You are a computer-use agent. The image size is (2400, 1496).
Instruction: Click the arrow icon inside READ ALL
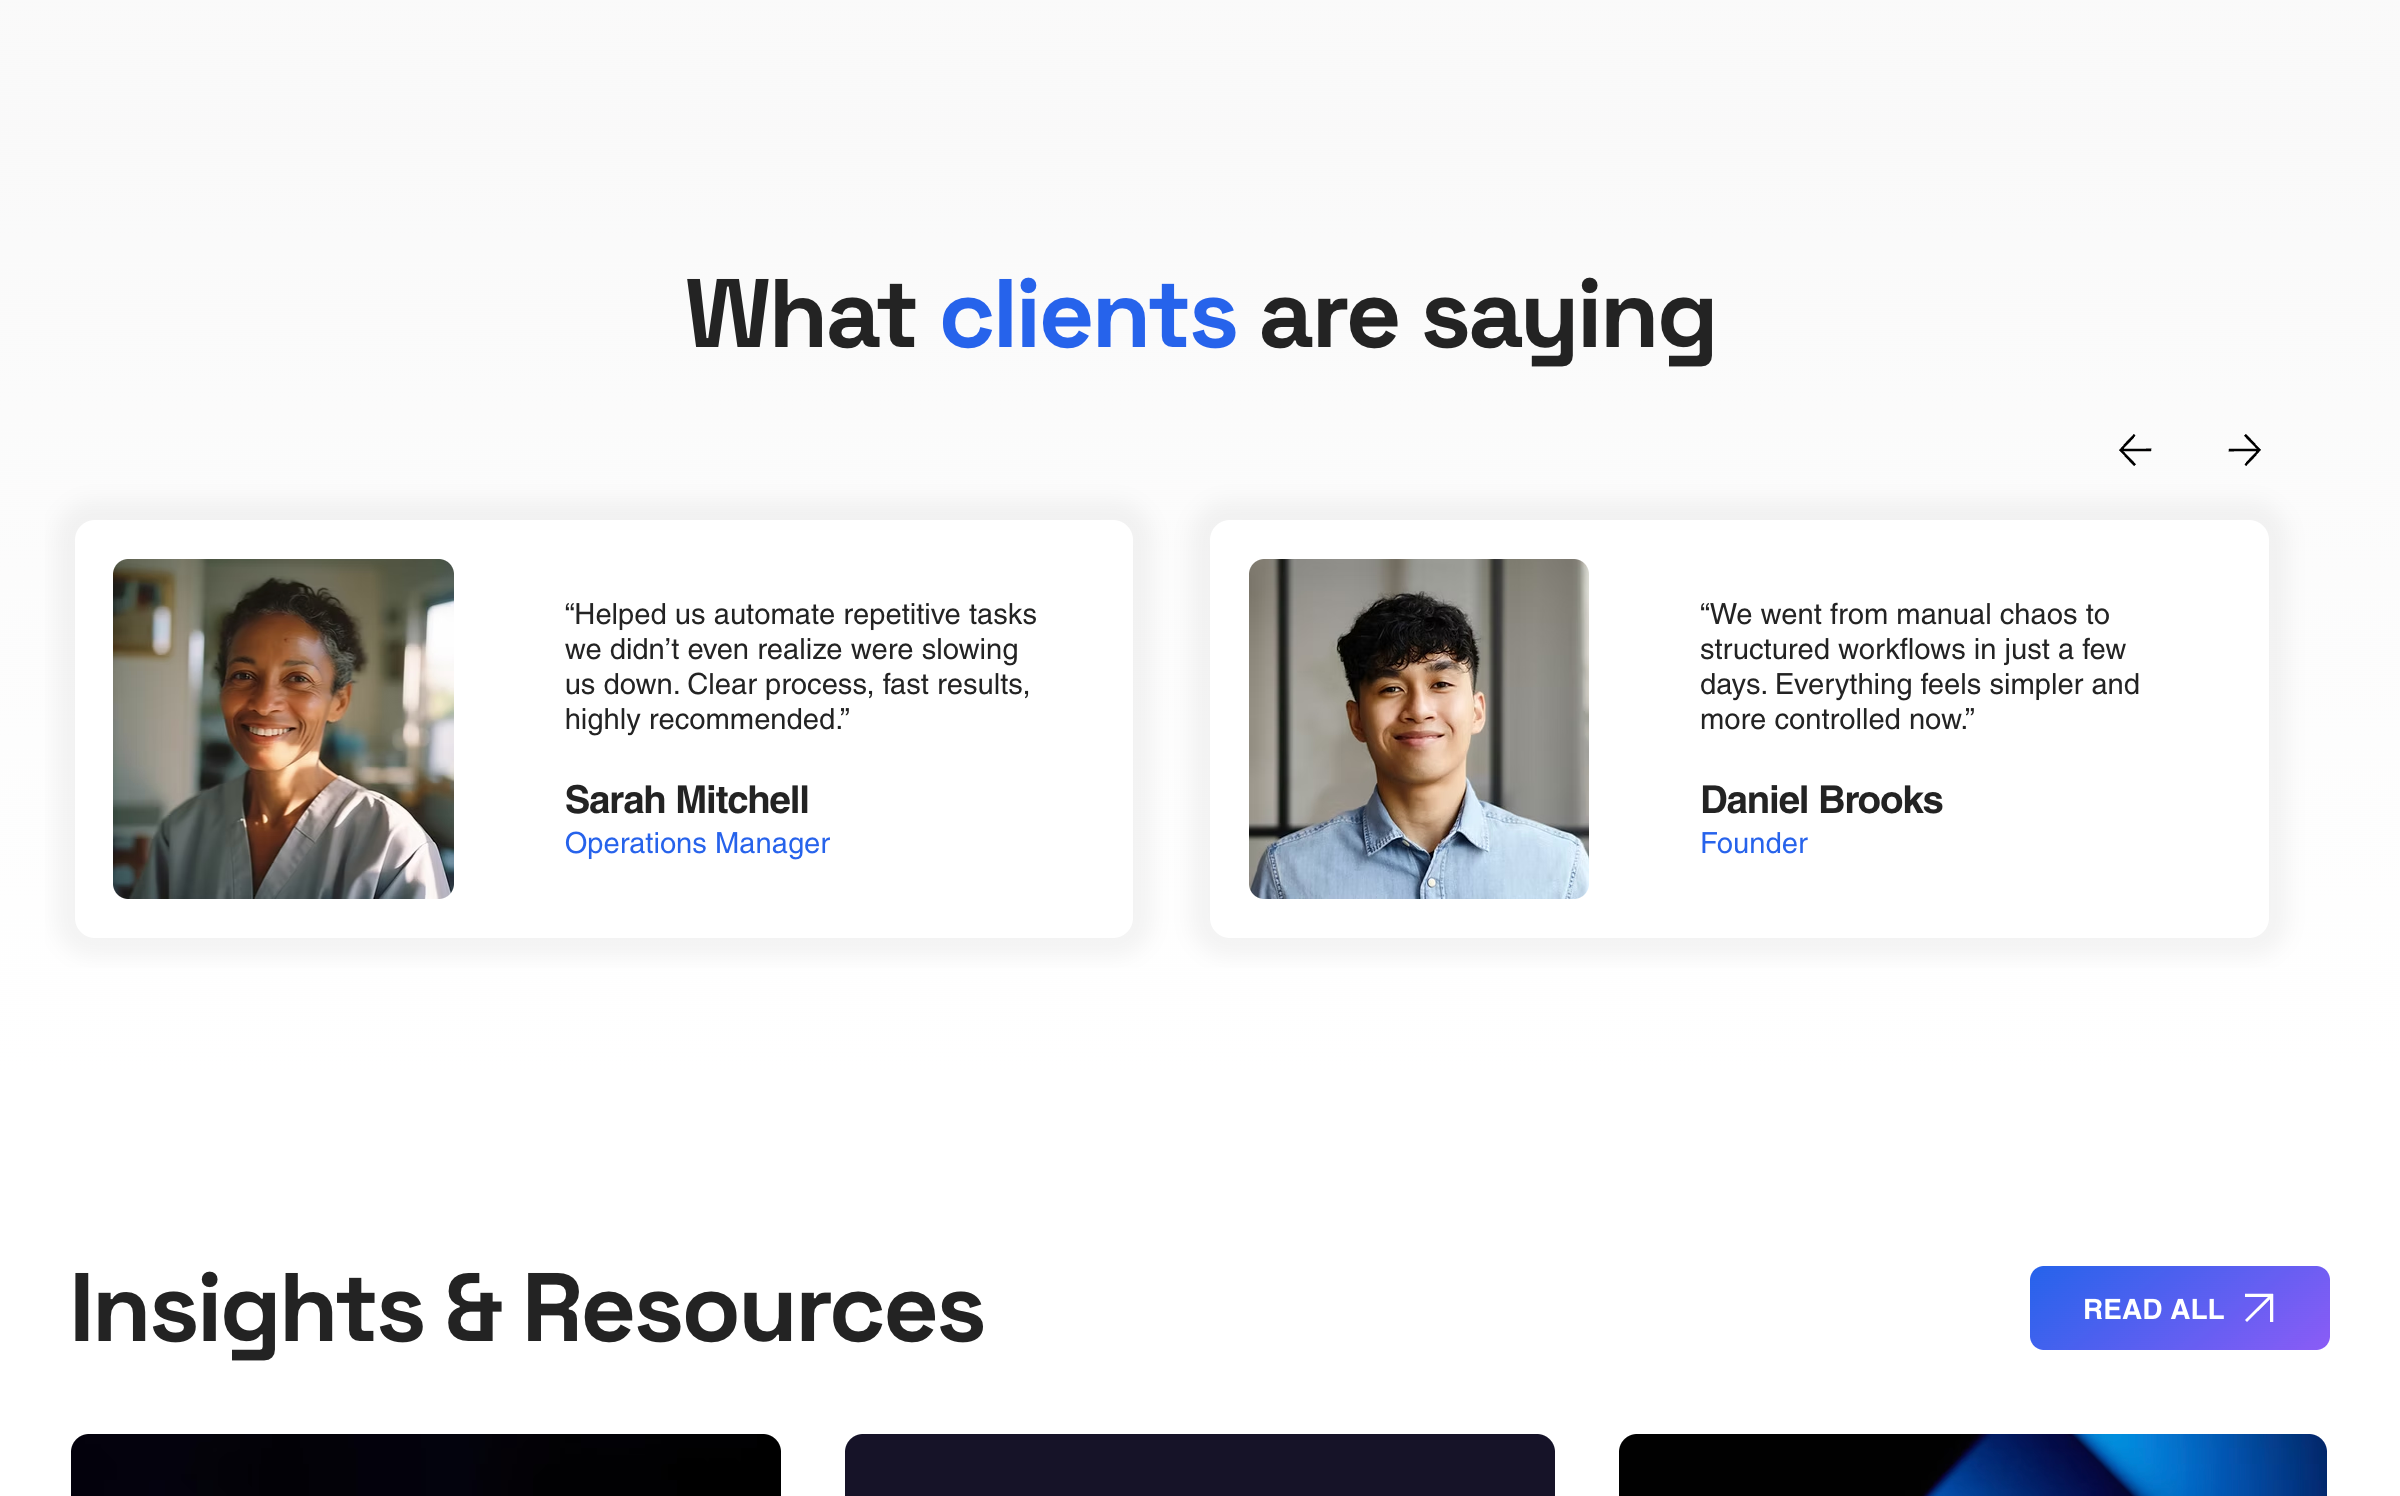pos(2260,1308)
